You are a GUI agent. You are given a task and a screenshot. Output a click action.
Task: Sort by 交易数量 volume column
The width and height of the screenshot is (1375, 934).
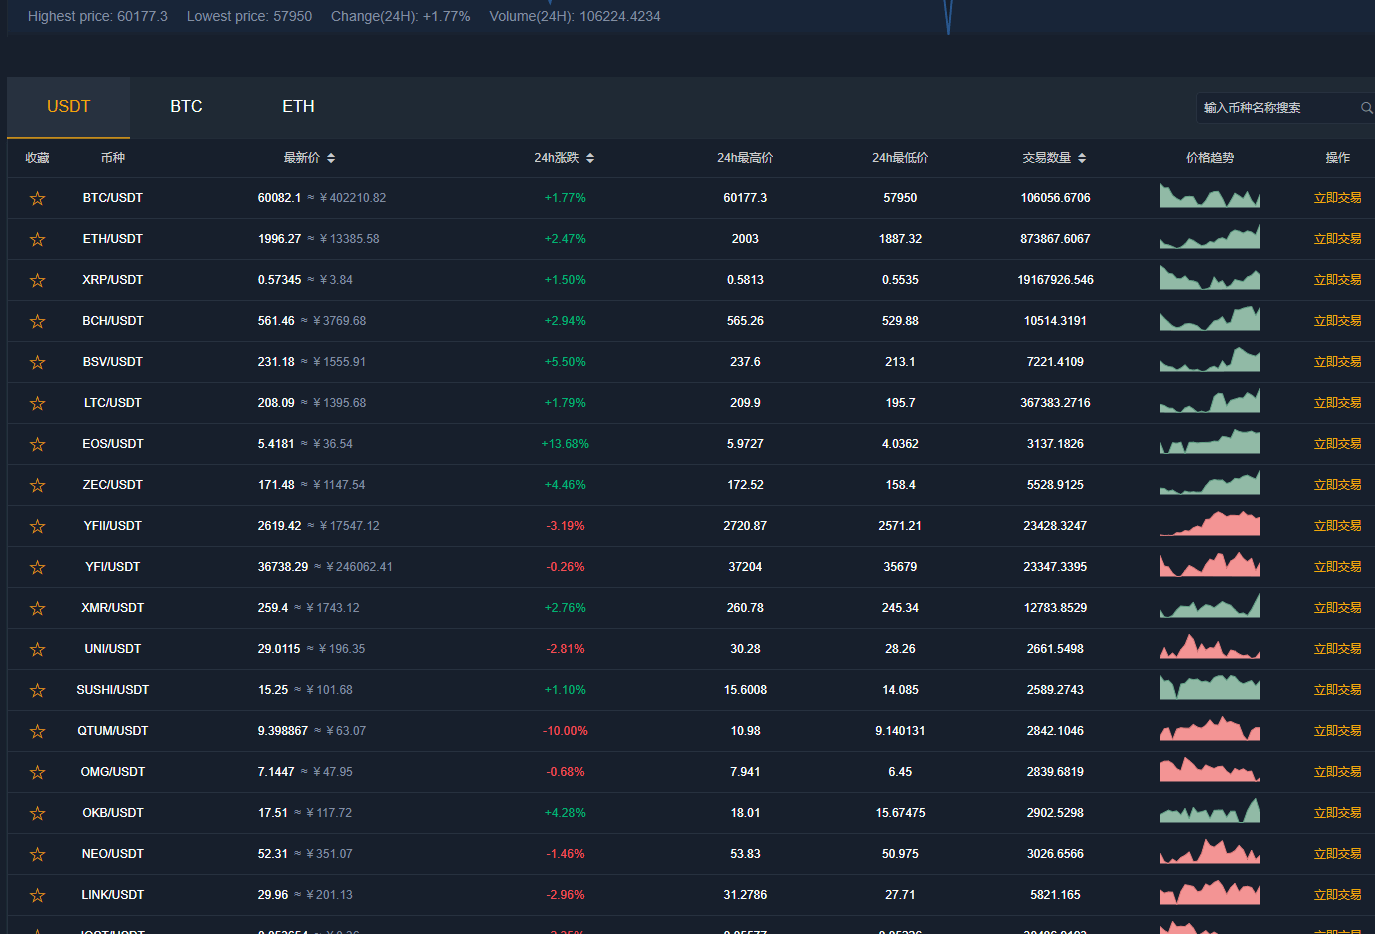click(x=1082, y=158)
